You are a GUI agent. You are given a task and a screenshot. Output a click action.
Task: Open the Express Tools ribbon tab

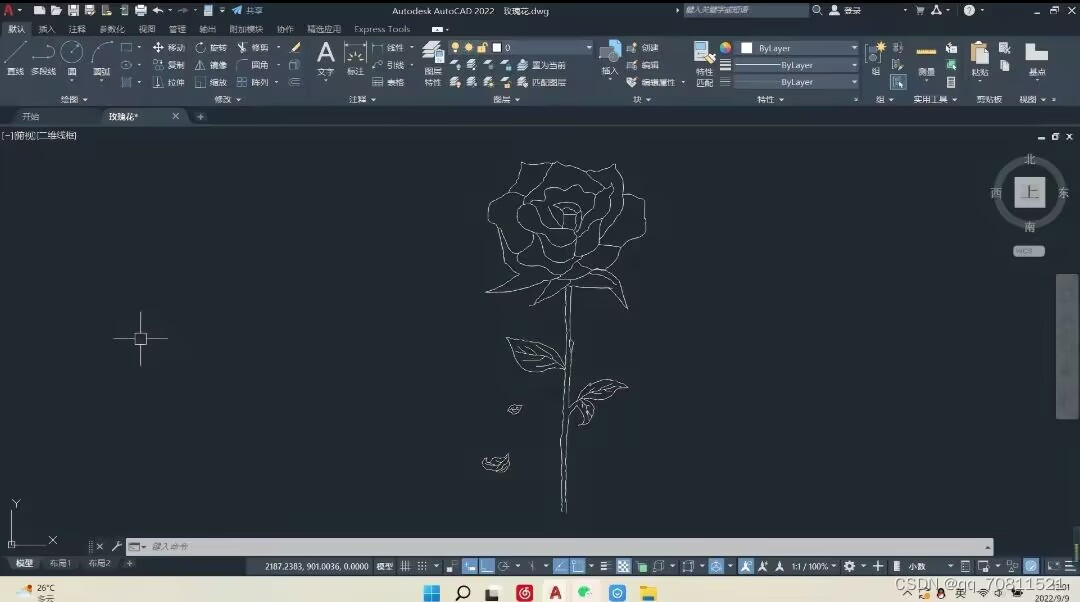pos(382,29)
